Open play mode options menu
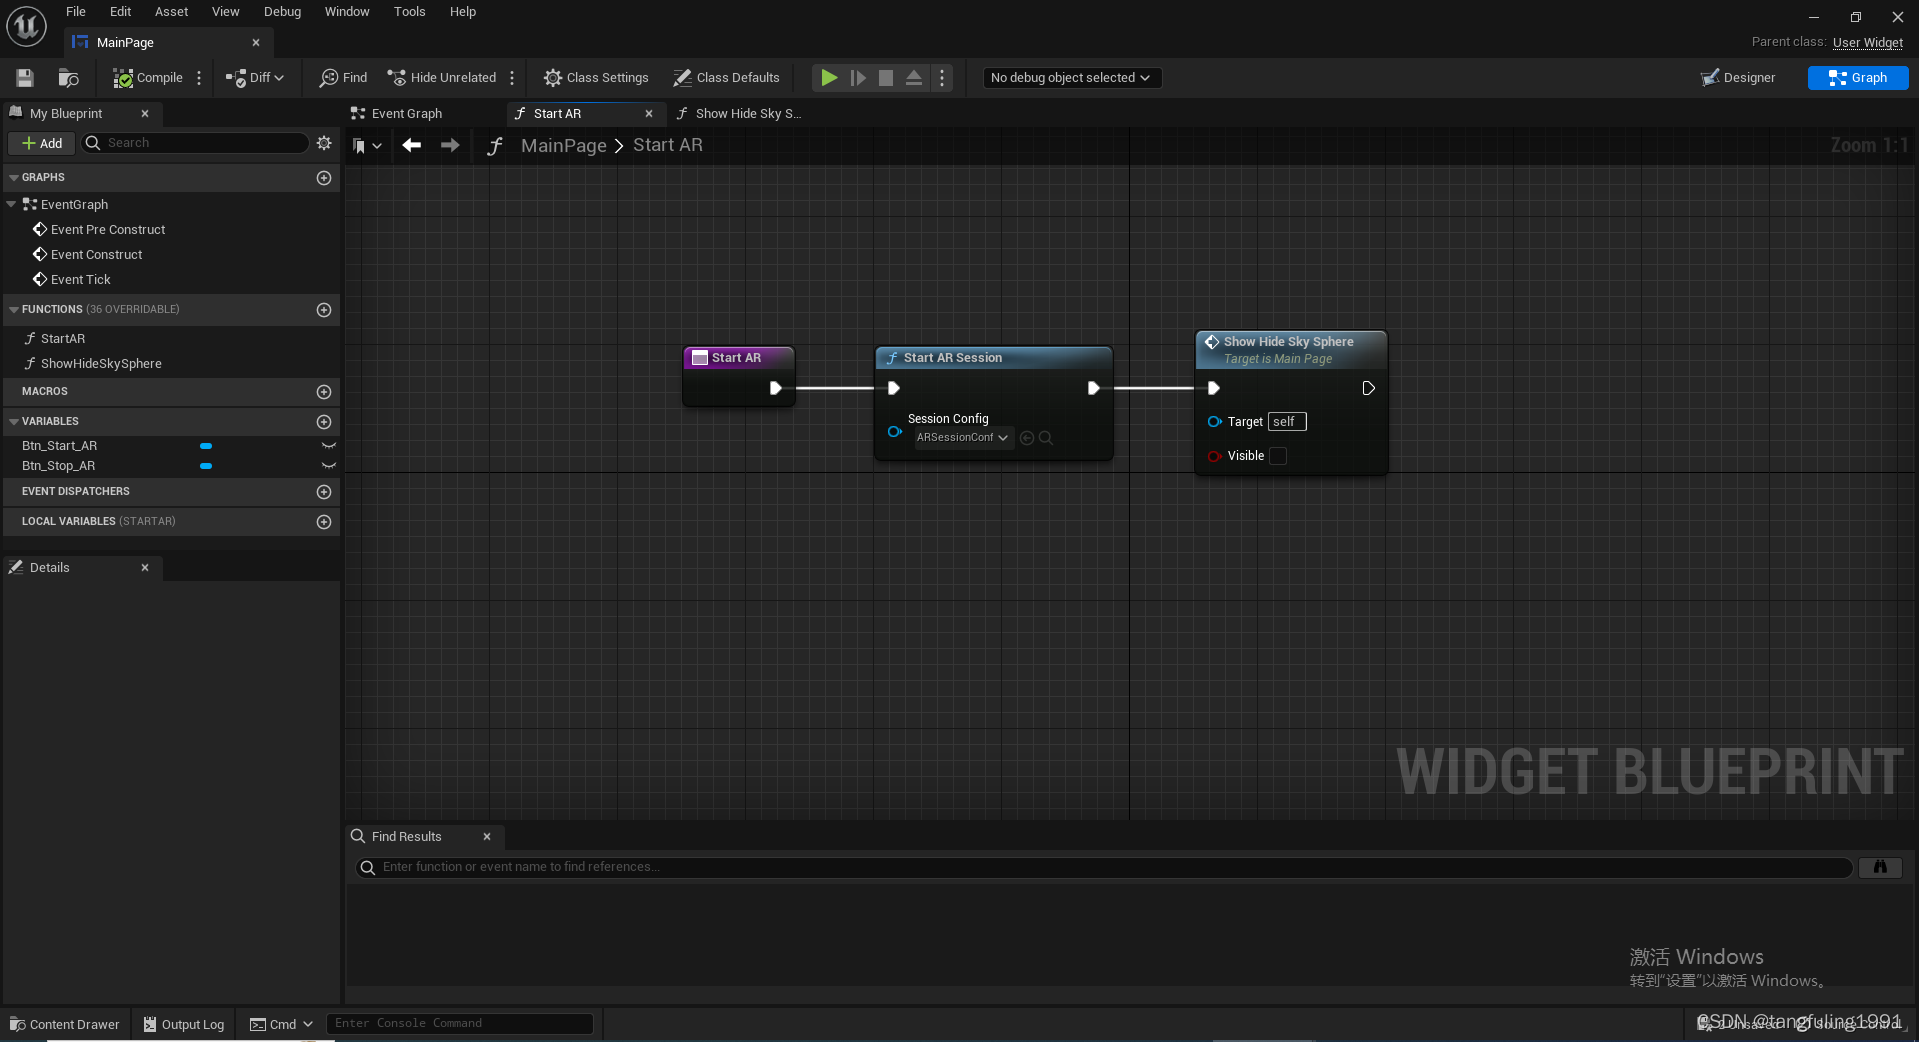This screenshot has width=1919, height=1042. coord(942,78)
